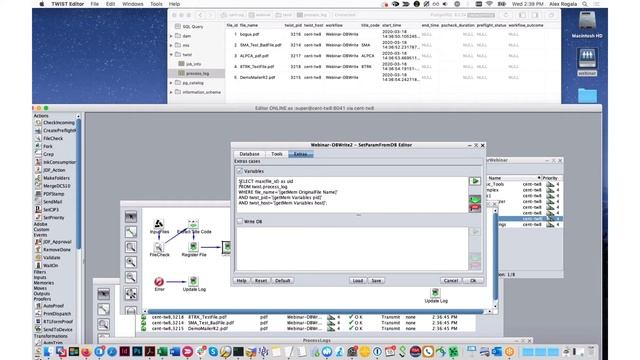Click inside the Variables SQL text area
The image size is (640, 360).
pos(352,195)
